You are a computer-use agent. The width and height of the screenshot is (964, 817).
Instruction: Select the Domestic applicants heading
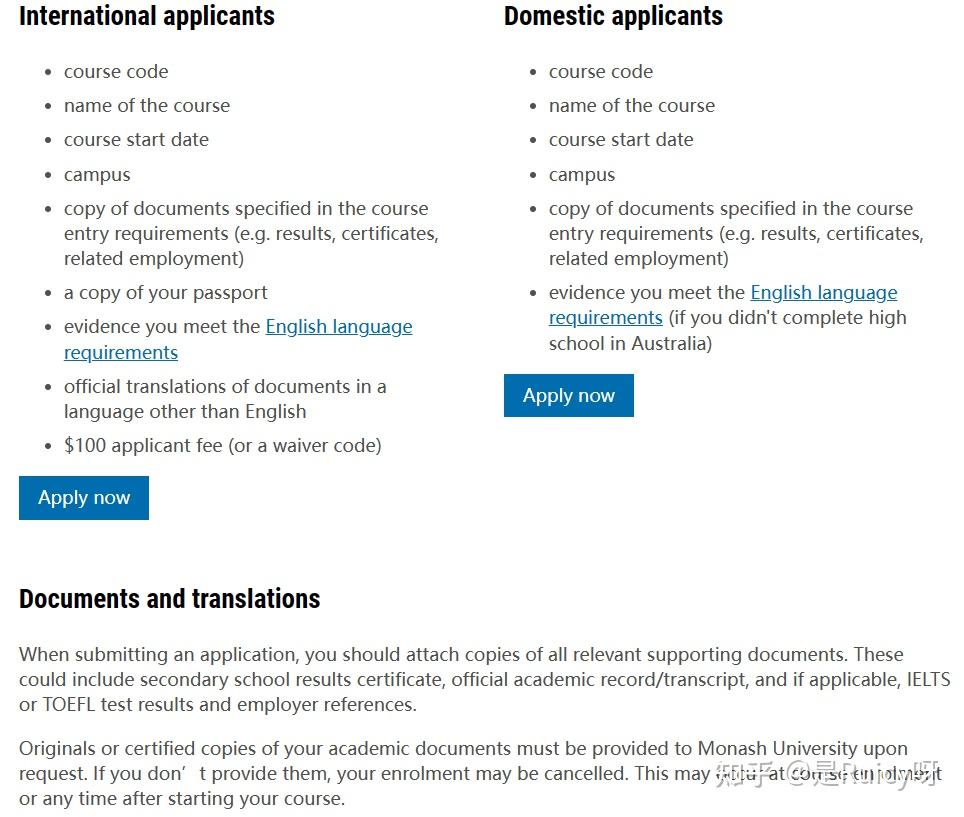point(614,16)
